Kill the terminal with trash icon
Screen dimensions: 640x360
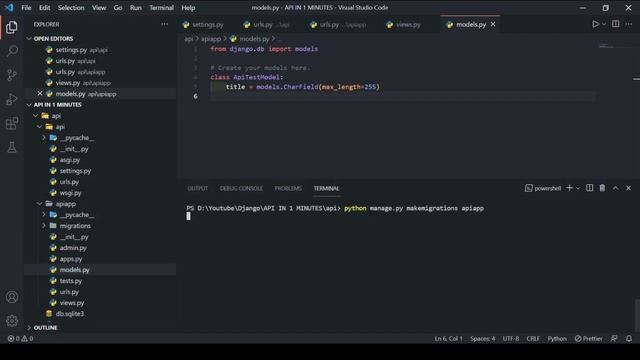click(x=602, y=188)
